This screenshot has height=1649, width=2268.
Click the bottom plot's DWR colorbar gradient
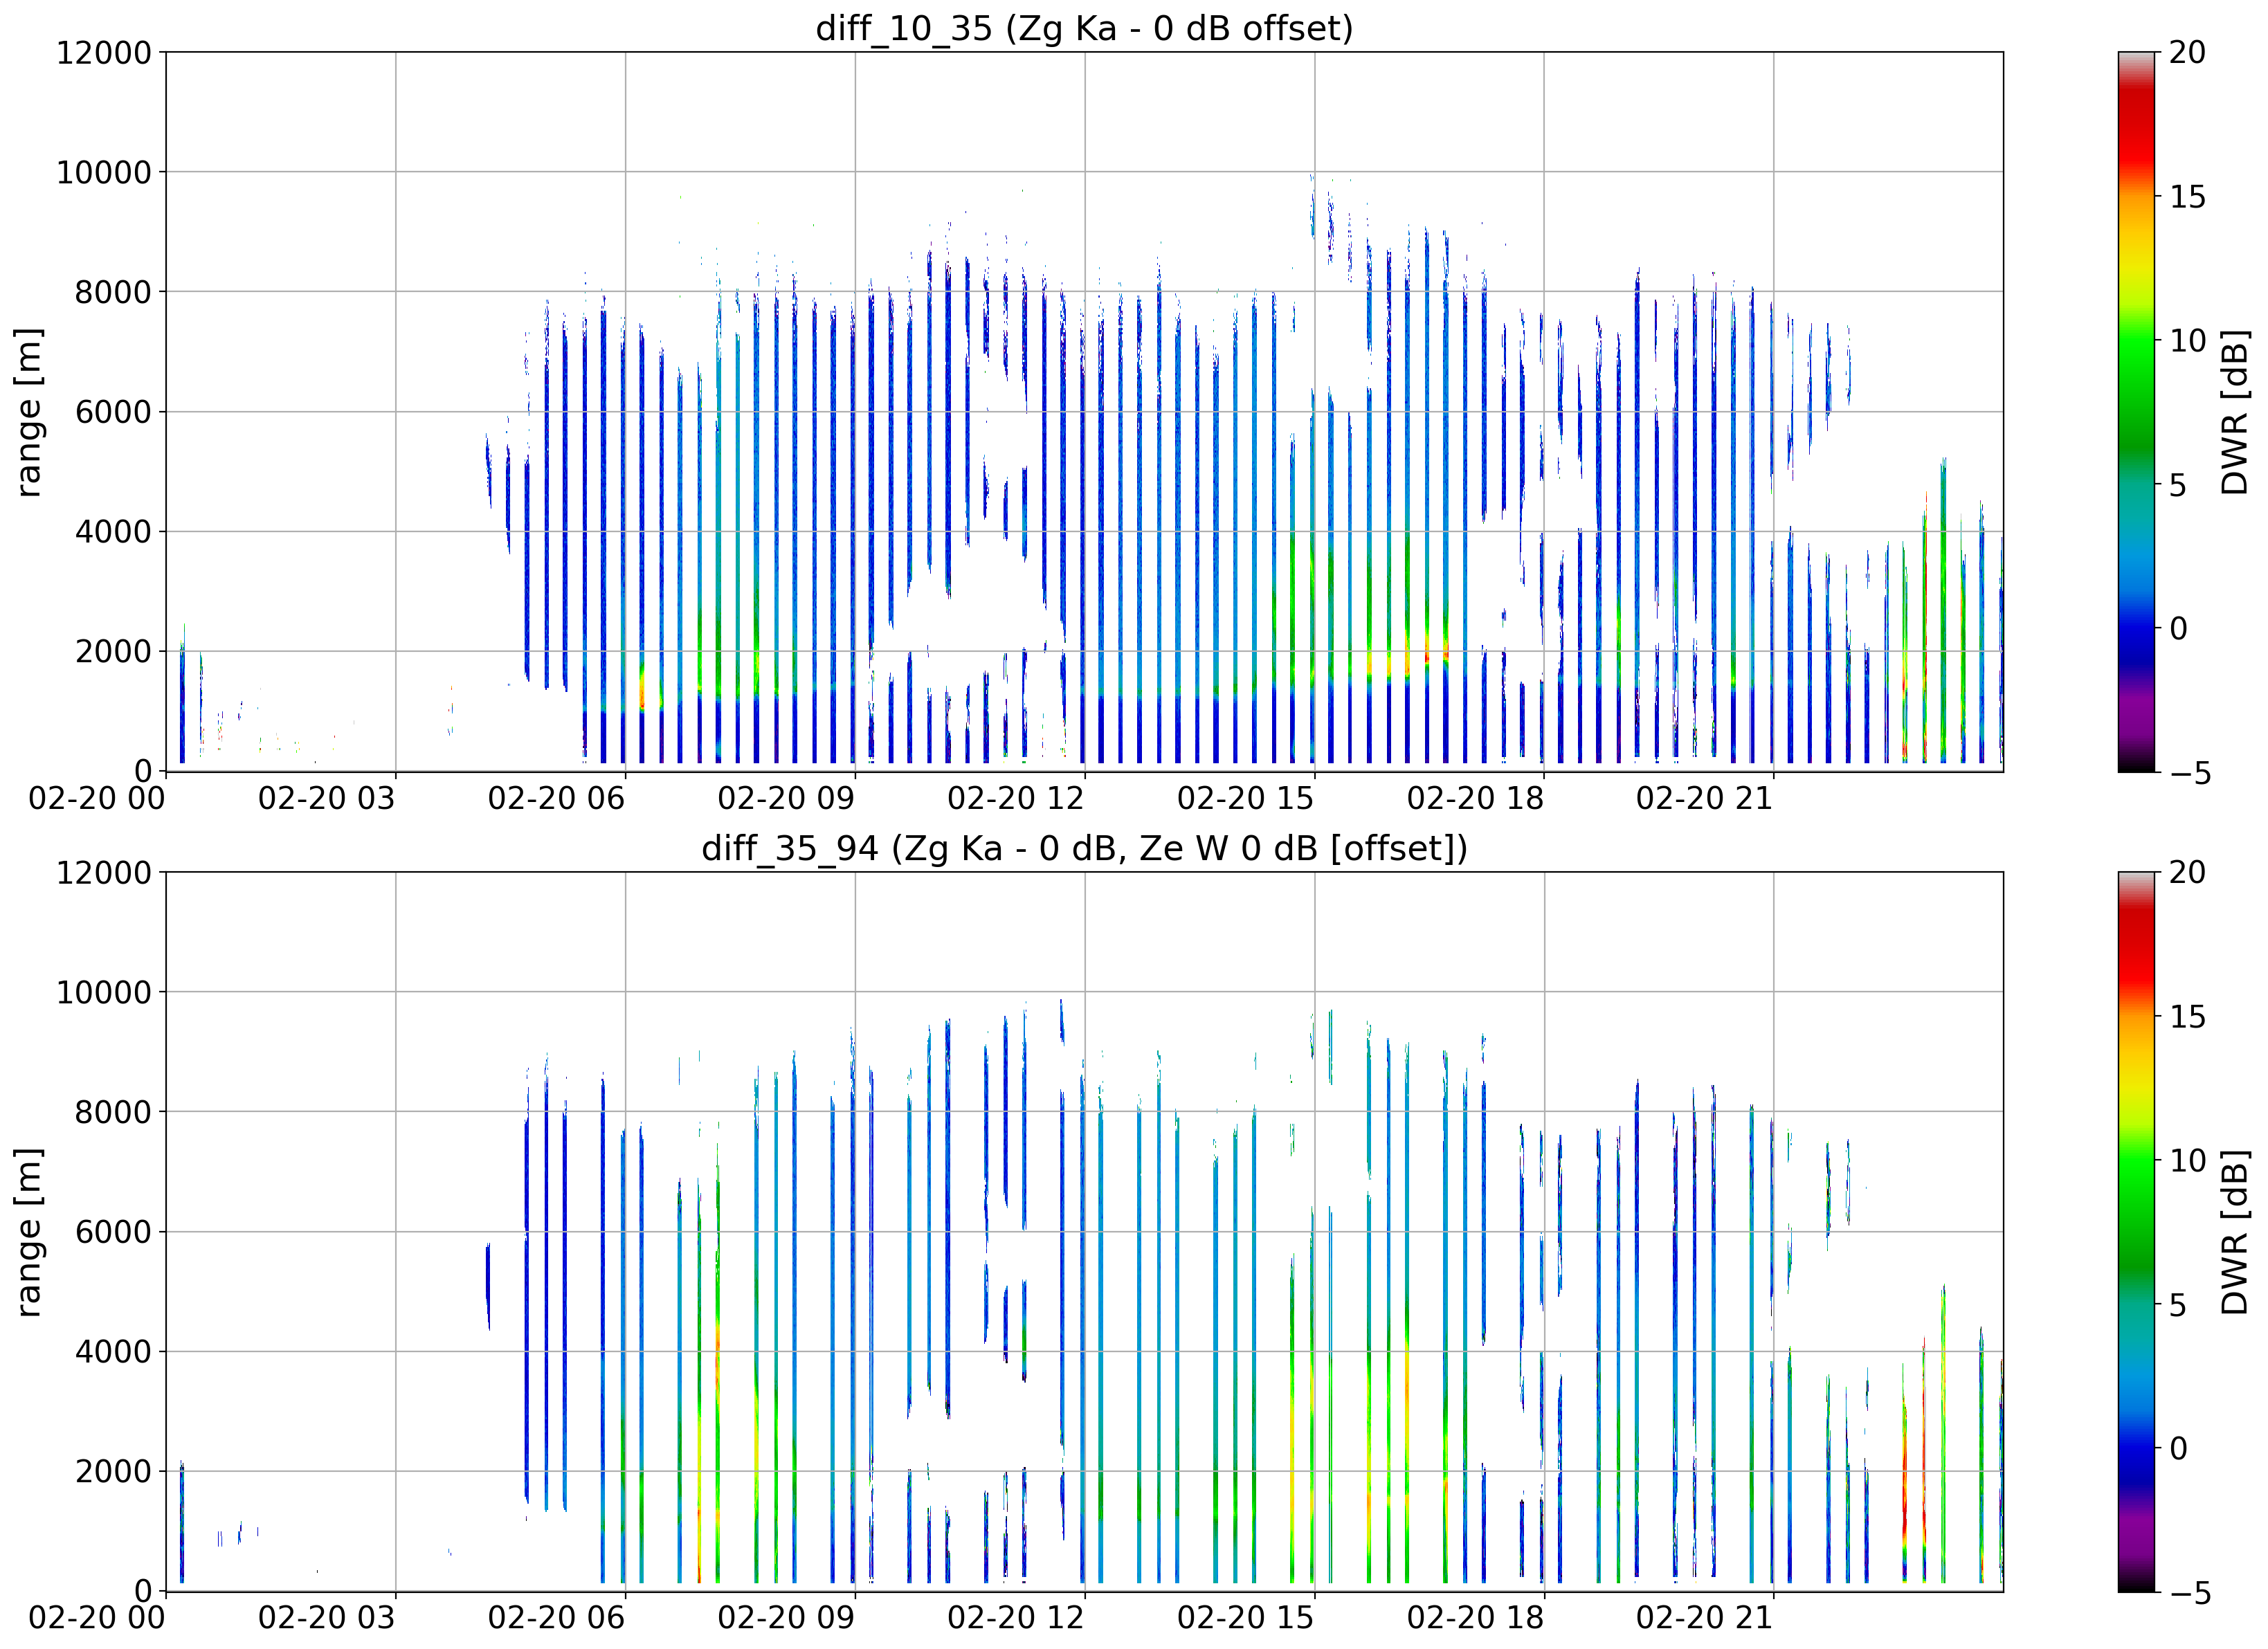click(2137, 1231)
